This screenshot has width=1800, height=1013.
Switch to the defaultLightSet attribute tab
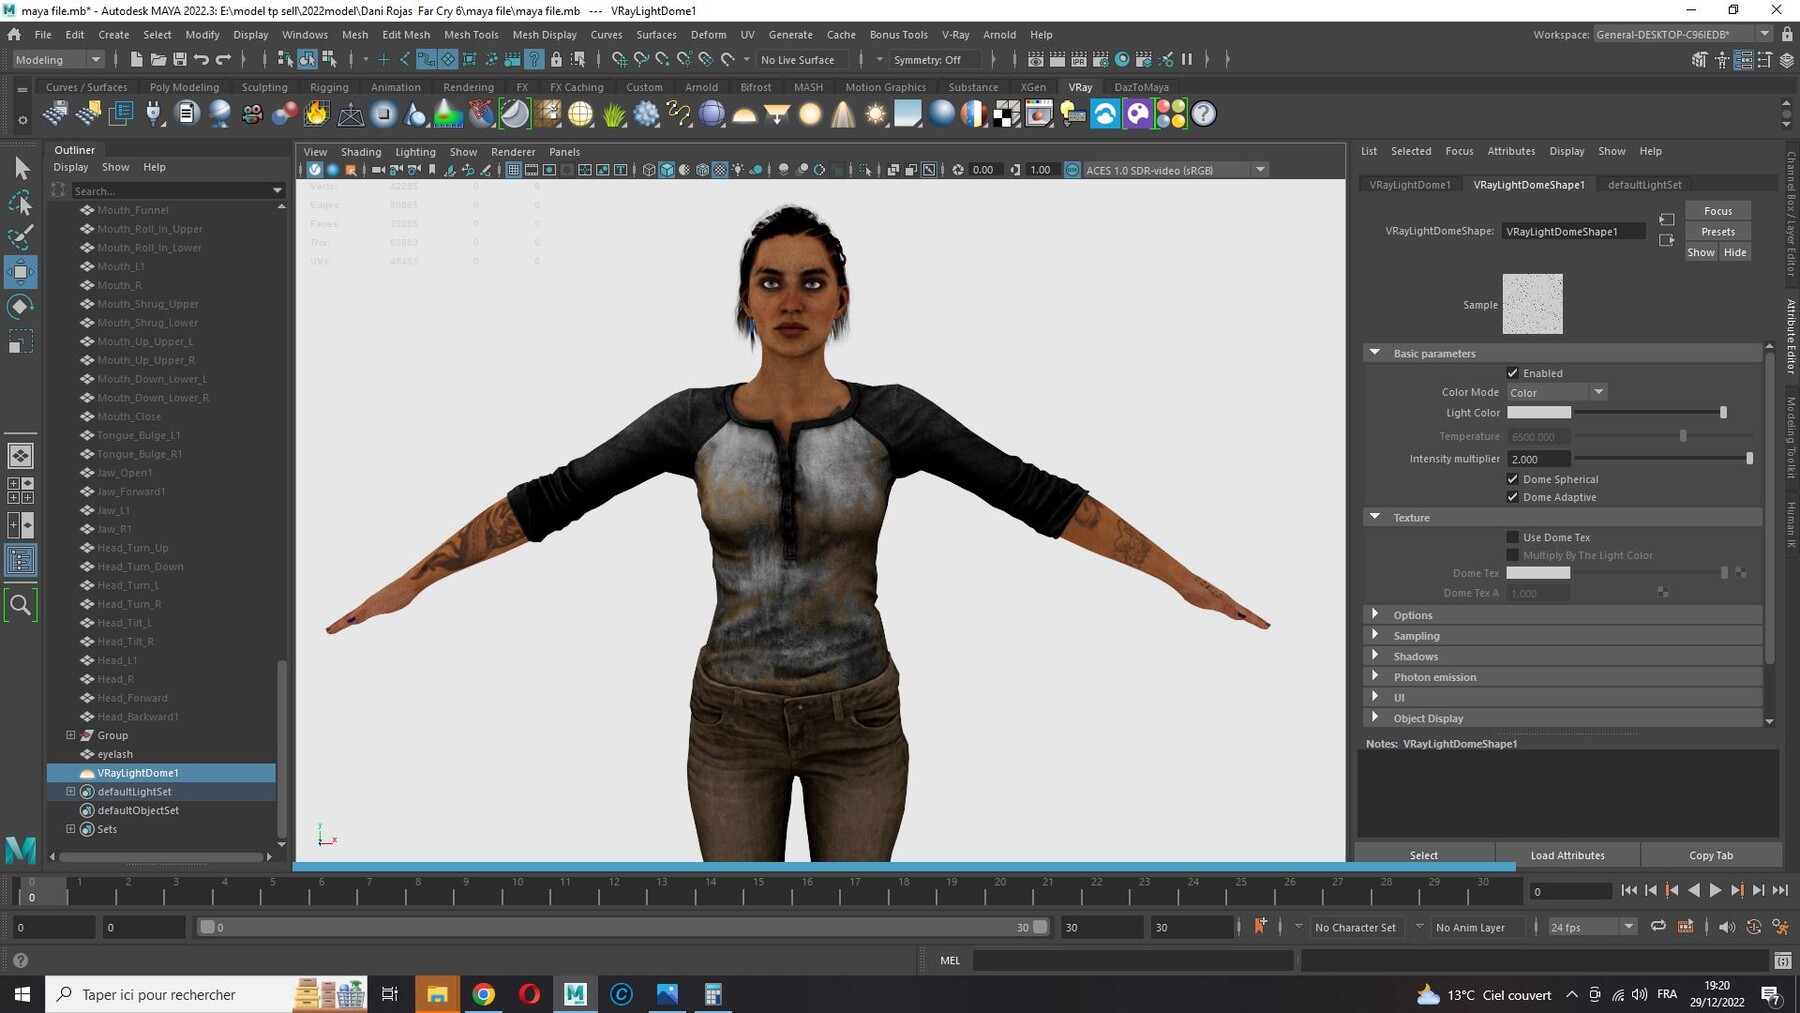pos(1644,184)
